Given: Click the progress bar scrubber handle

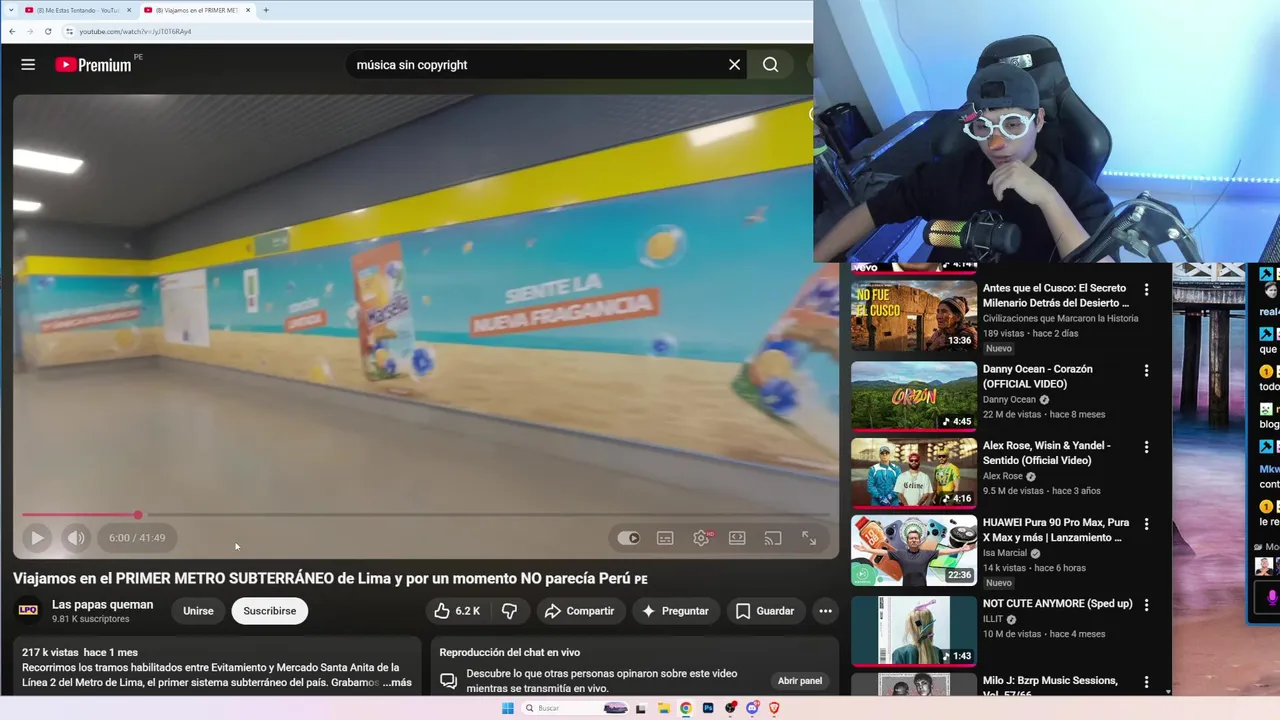Looking at the screenshot, I should [x=138, y=515].
